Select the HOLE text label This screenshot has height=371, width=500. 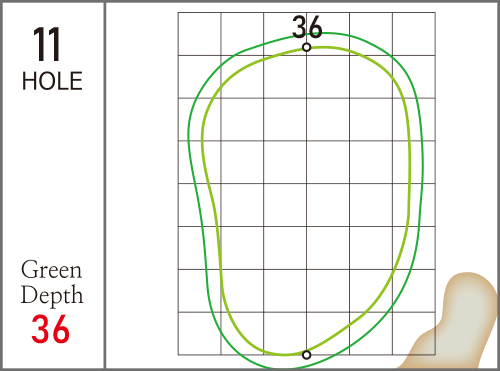(x=52, y=81)
